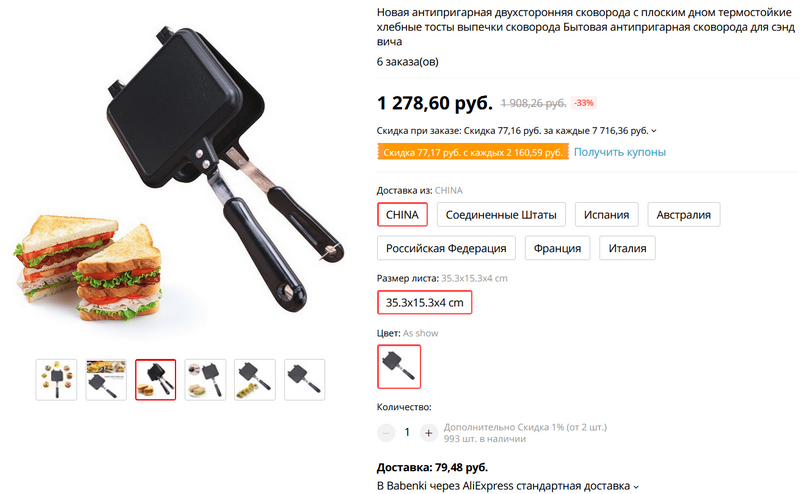Select the highlighted sandwich pan thumbnail
This screenshot has height=494, width=800.
coord(156,380)
